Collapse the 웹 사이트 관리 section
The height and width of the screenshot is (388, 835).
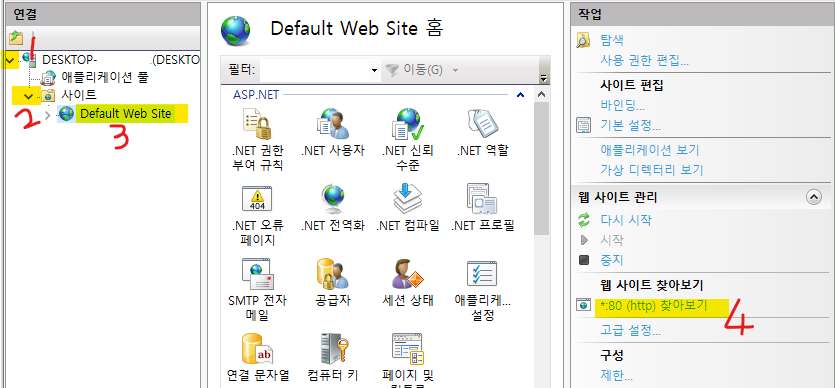pyautogui.click(x=814, y=197)
